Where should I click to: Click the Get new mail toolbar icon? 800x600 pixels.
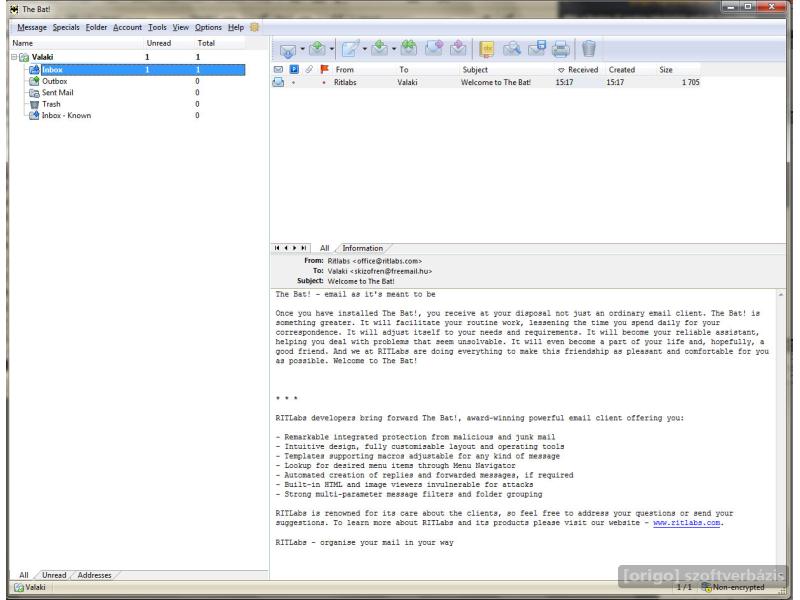point(287,49)
